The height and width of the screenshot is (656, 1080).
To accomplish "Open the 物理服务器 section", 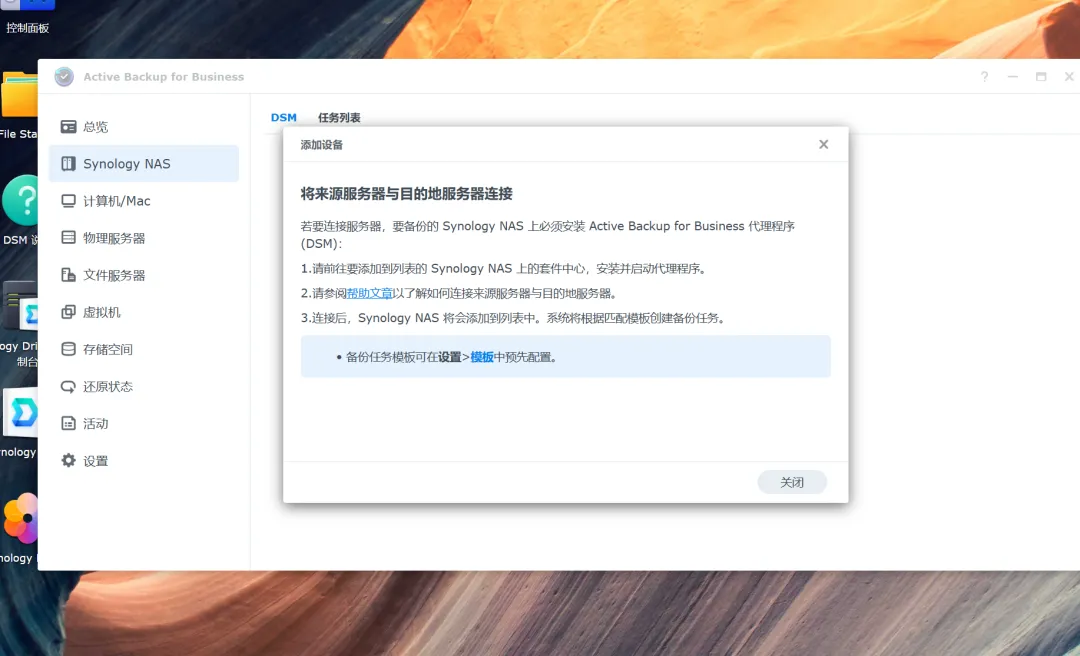I will coord(116,237).
